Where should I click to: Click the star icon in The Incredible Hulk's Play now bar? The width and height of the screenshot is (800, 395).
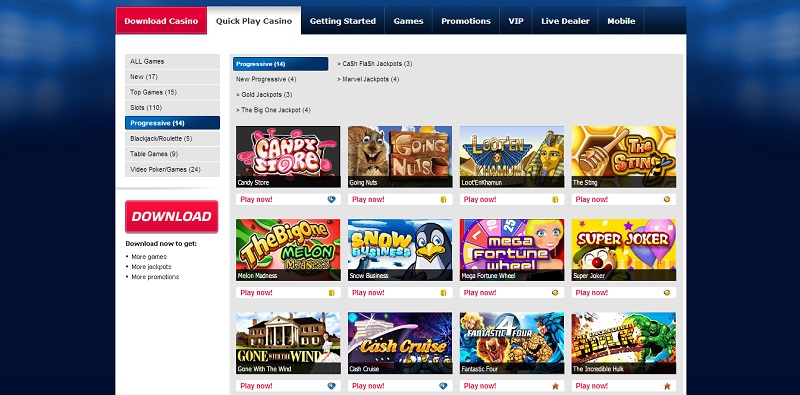pos(667,386)
